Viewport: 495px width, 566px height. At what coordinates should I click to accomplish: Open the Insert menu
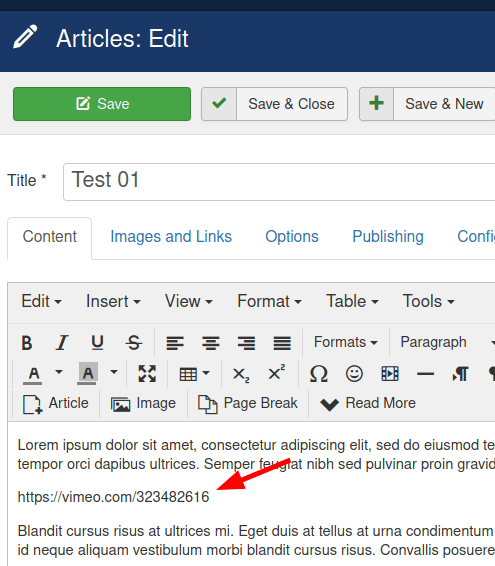coord(113,301)
